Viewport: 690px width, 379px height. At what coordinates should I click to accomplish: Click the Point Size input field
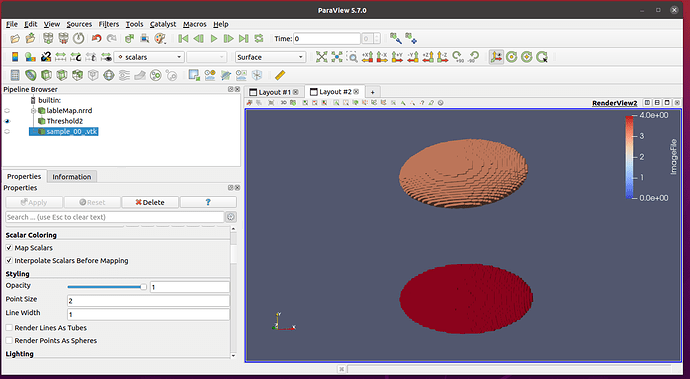[x=148, y=301]
